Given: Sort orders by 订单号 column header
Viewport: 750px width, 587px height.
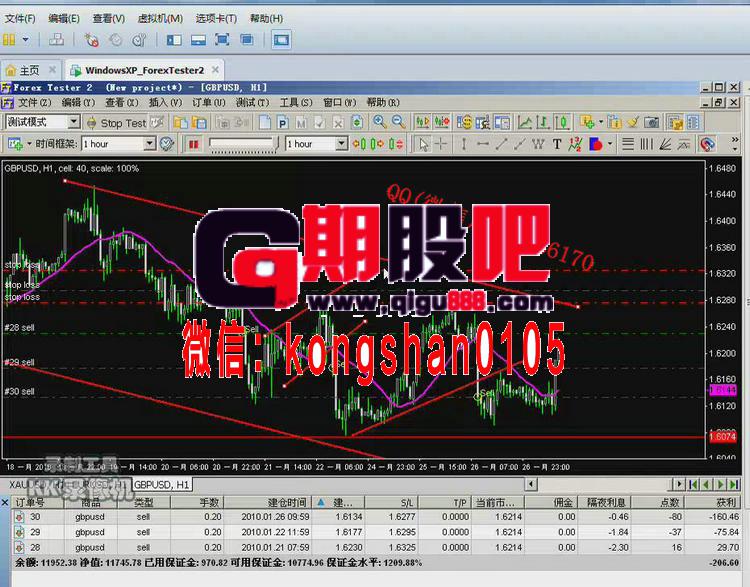Looking at the screenshot, I should click(x=38, y=502).
